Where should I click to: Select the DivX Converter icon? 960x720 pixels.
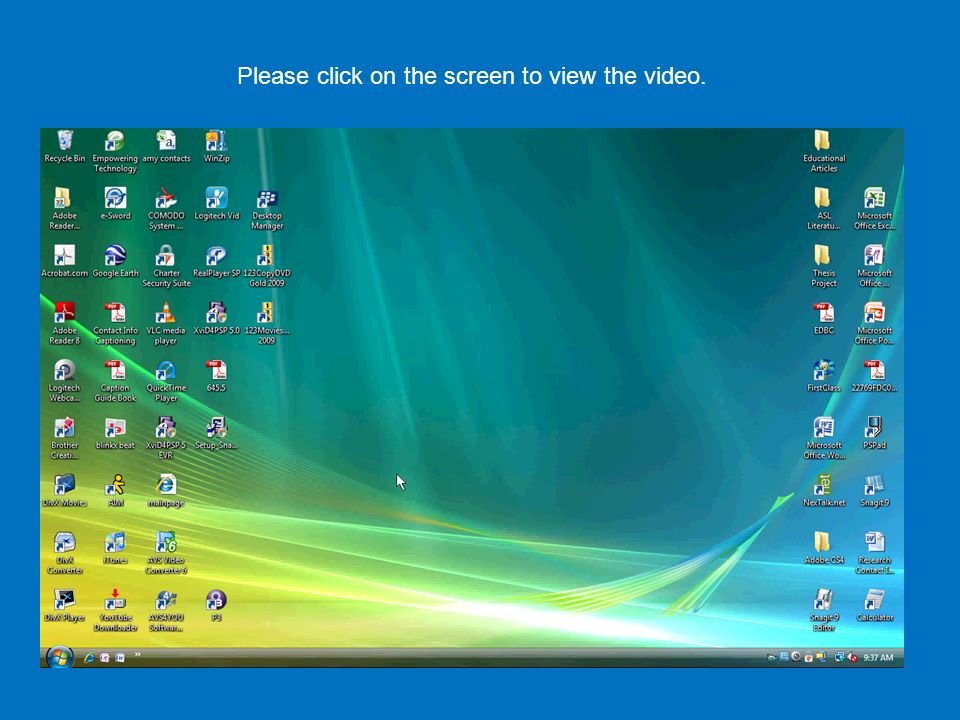64,553
